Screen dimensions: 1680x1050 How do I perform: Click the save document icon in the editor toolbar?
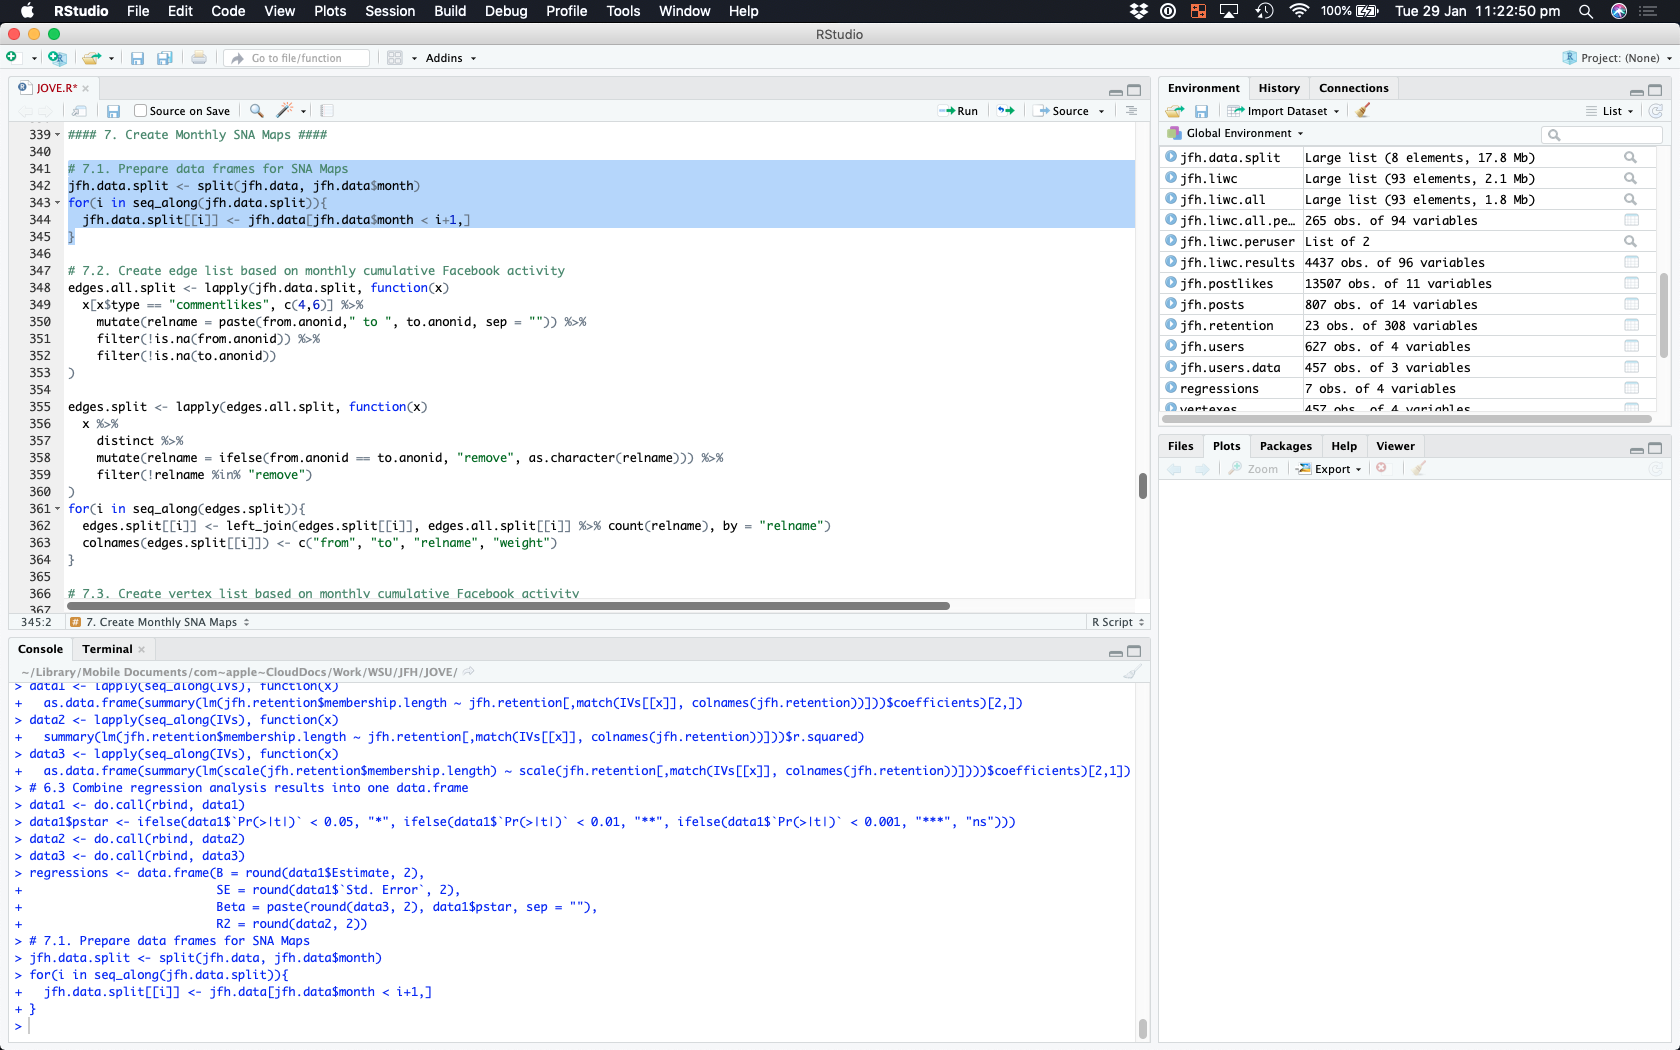(114, 111)
